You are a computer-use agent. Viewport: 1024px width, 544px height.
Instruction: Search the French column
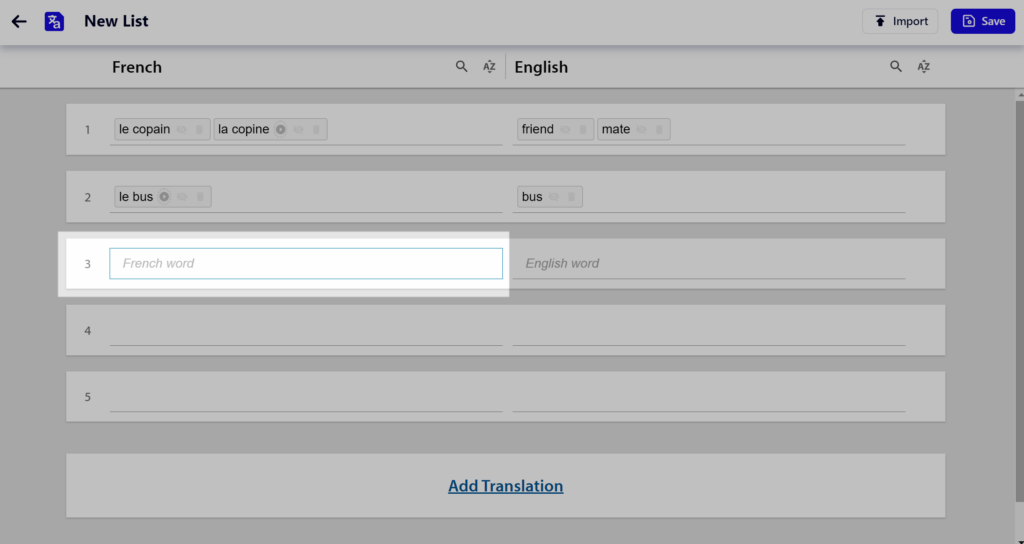(x=462, y=67)
